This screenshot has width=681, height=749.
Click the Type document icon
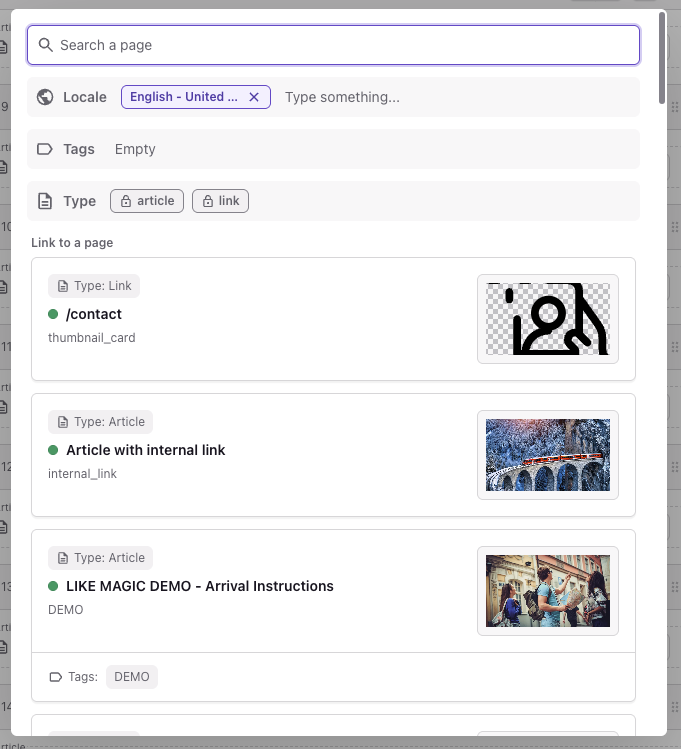[x=45, y=201]
